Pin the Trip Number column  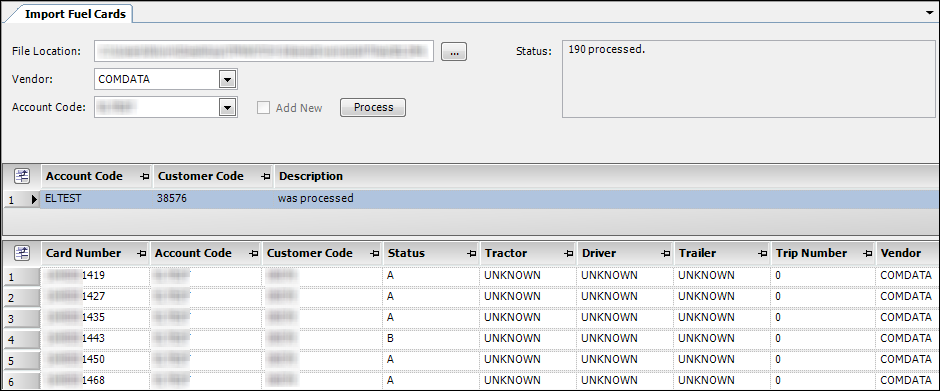(x=869, y=254)
